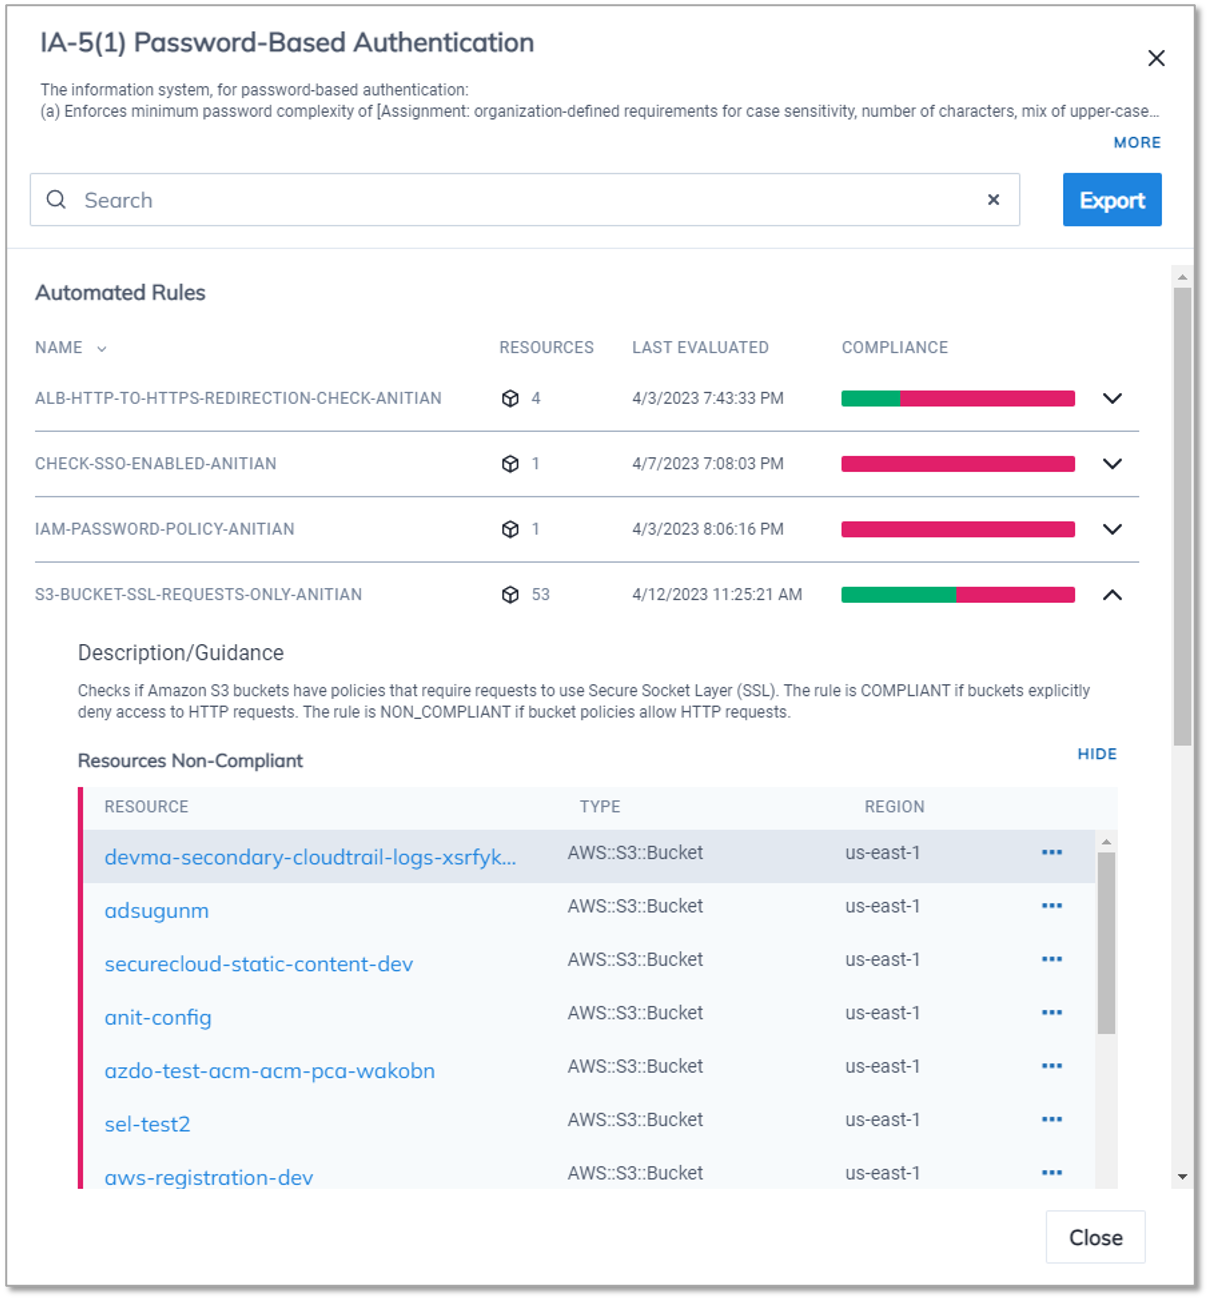Click the resource count 53
The image size is (1208, 1300).
pos(541,595)
